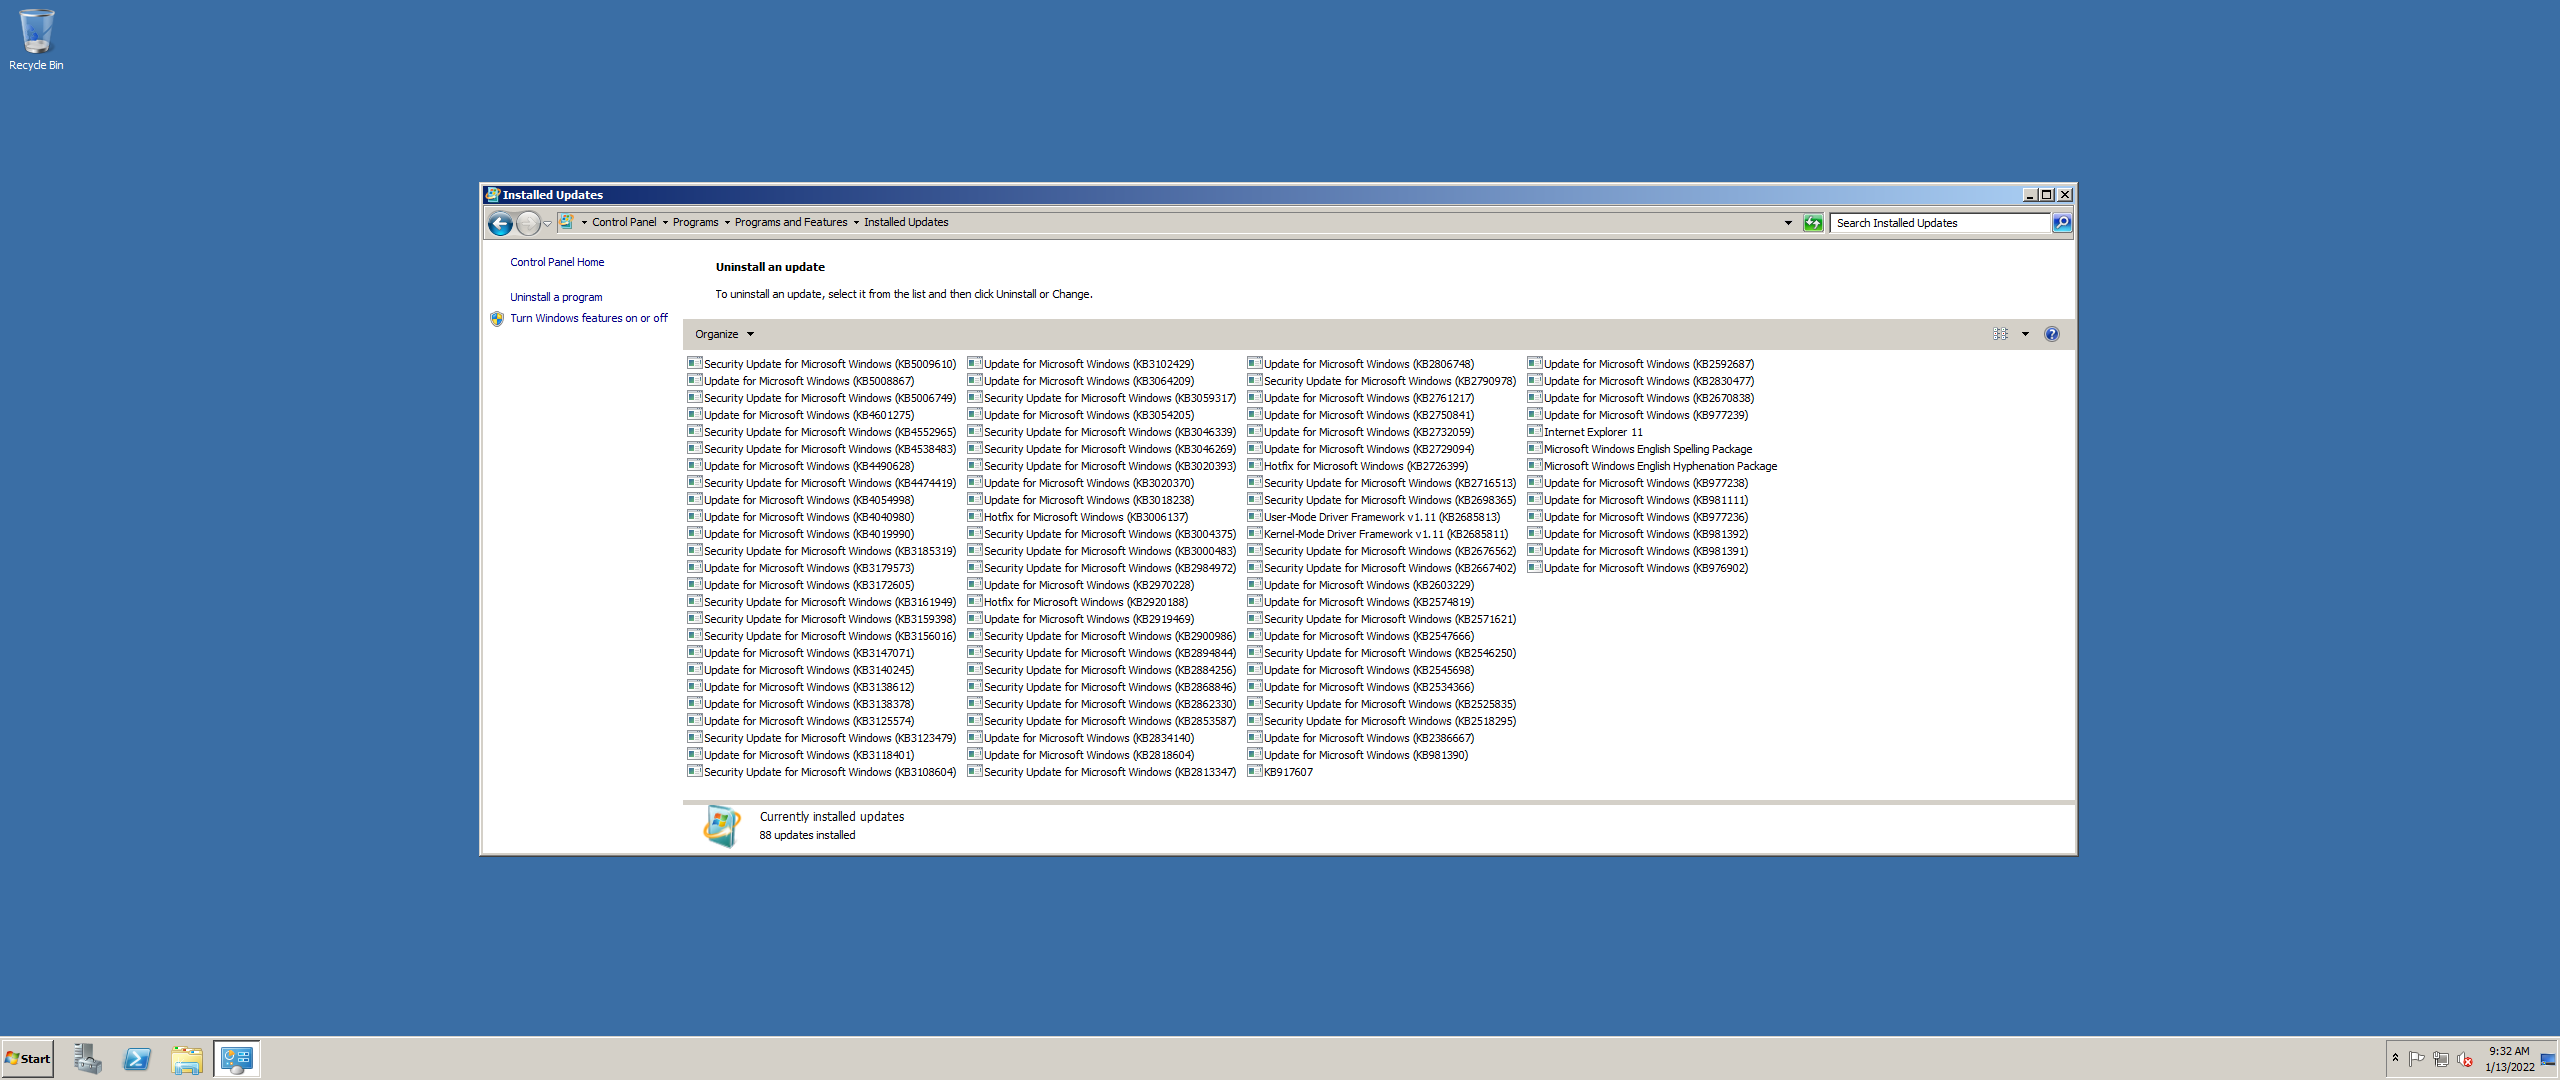Click icon beside Internet Explorer 11

1535,431
